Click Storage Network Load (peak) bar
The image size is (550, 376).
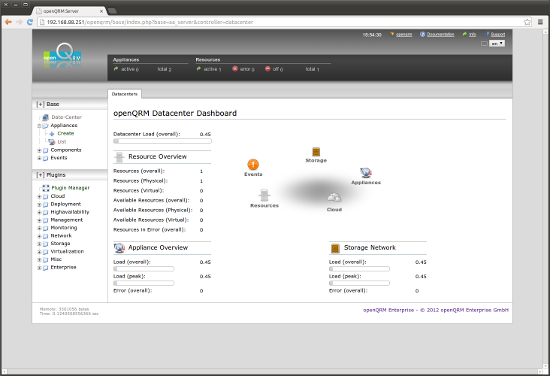(x=359, y=283)
